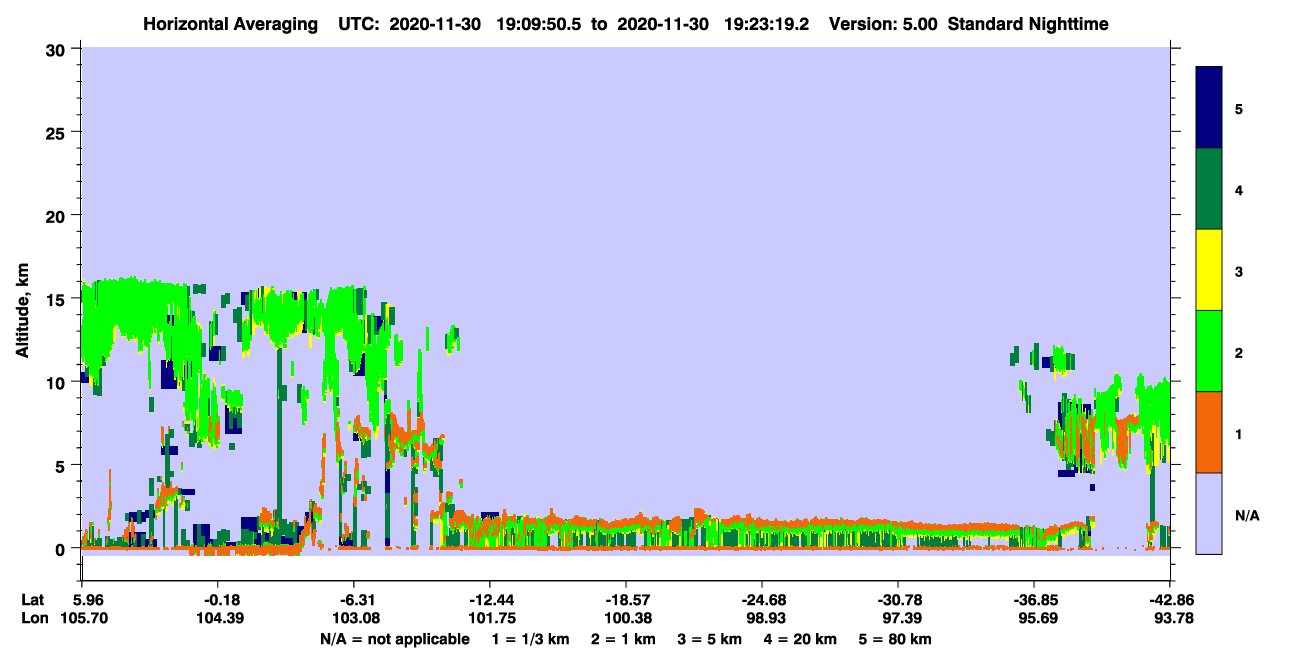Click the lavender N/A colorbar segment
1300x667 pixels.
(1209, 513)
